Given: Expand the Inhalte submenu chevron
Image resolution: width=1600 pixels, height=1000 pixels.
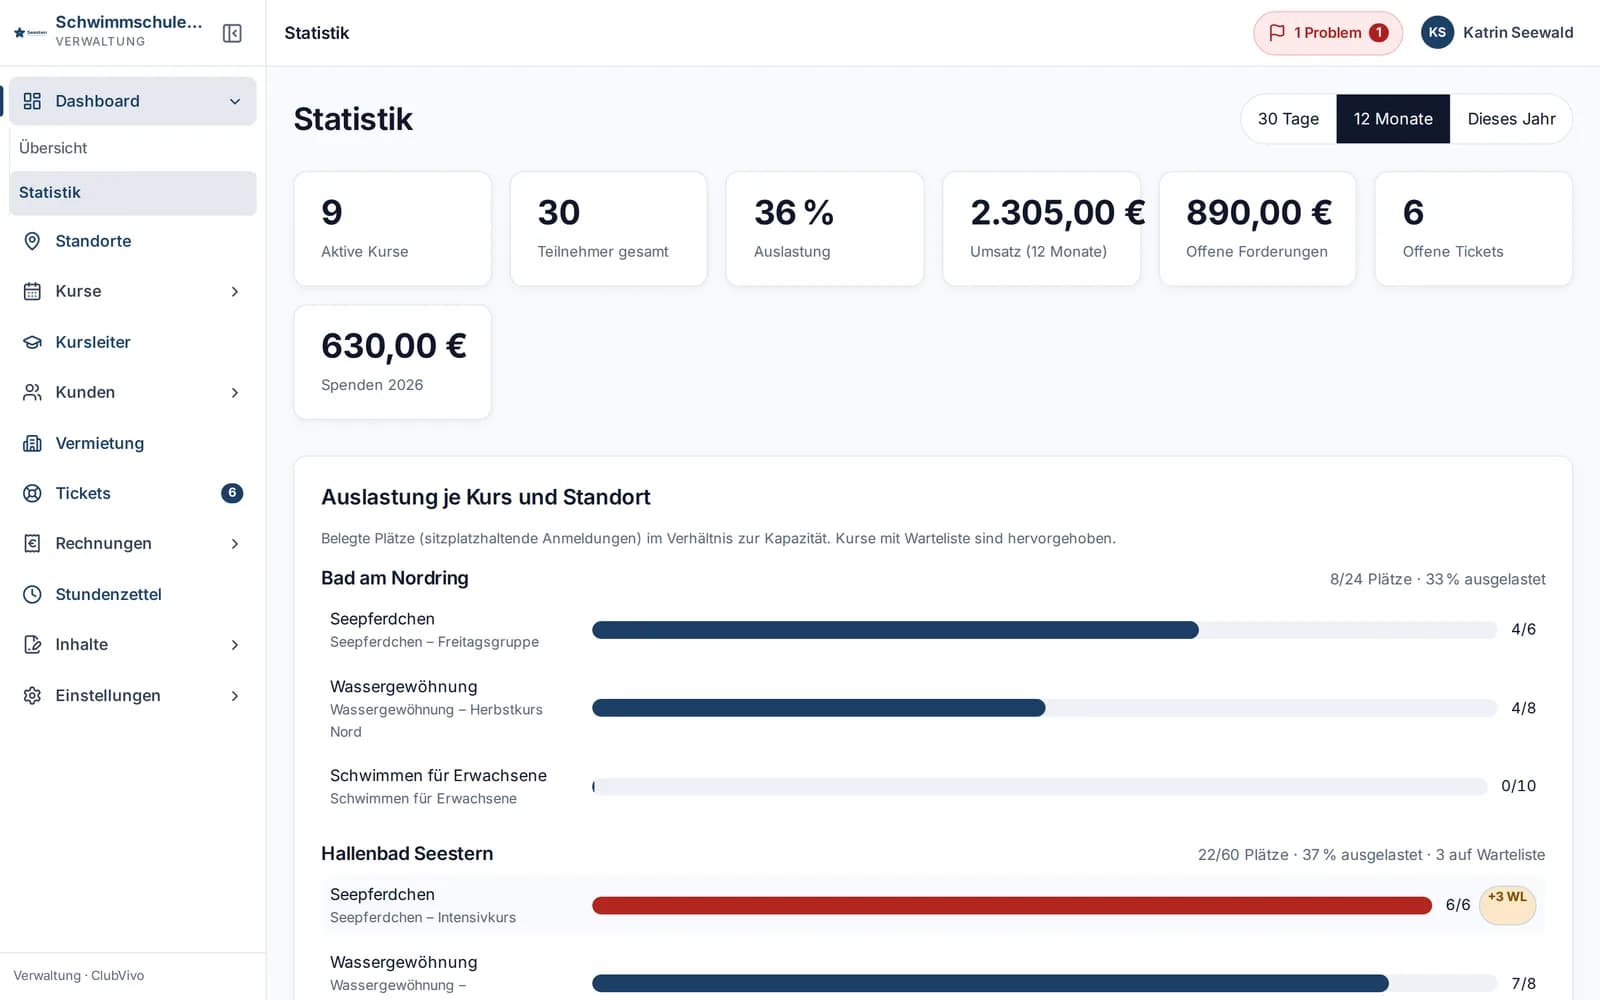Looking at the screenshot, I should point(235,644).
